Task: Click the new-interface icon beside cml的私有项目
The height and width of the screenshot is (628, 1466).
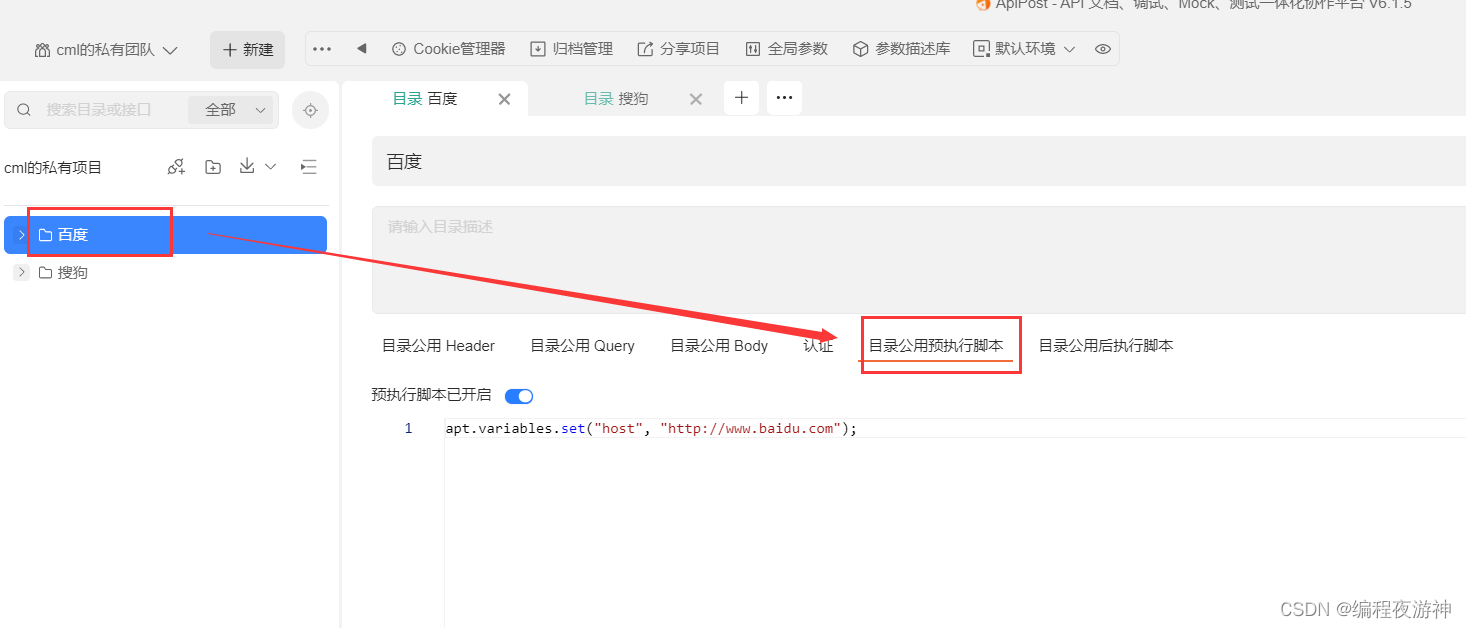Action: 176,167
